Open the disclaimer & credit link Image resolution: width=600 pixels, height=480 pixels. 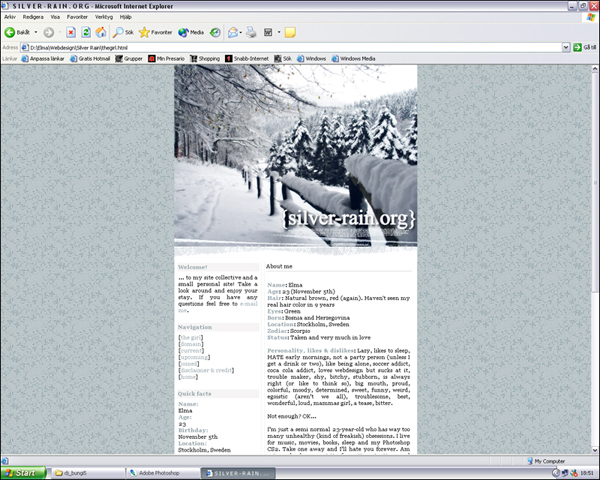point(206,370)
